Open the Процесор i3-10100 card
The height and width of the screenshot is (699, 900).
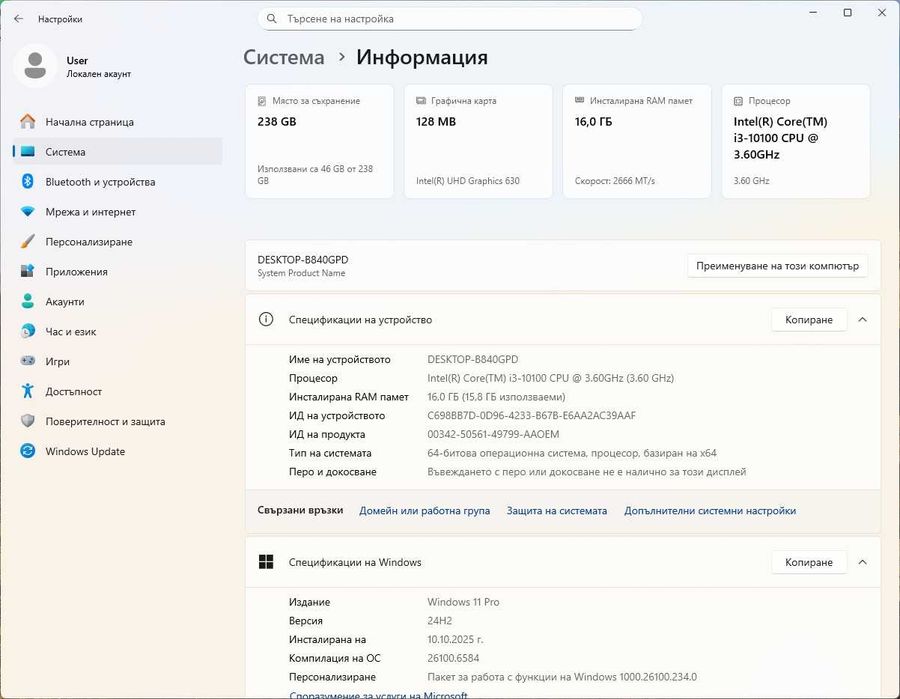pos(796,141)
